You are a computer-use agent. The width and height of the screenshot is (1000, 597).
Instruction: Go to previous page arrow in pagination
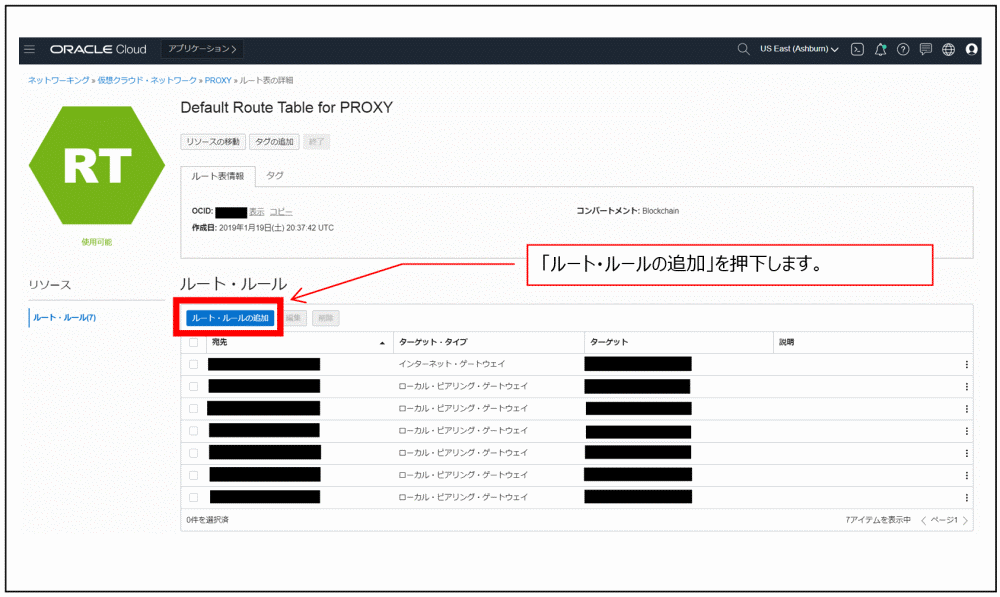[x=923, y=520]
